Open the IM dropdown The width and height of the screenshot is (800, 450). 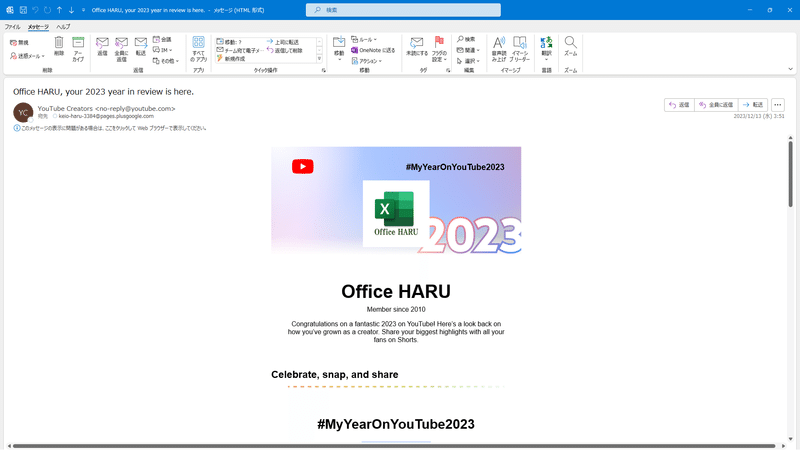coord(163,50)
